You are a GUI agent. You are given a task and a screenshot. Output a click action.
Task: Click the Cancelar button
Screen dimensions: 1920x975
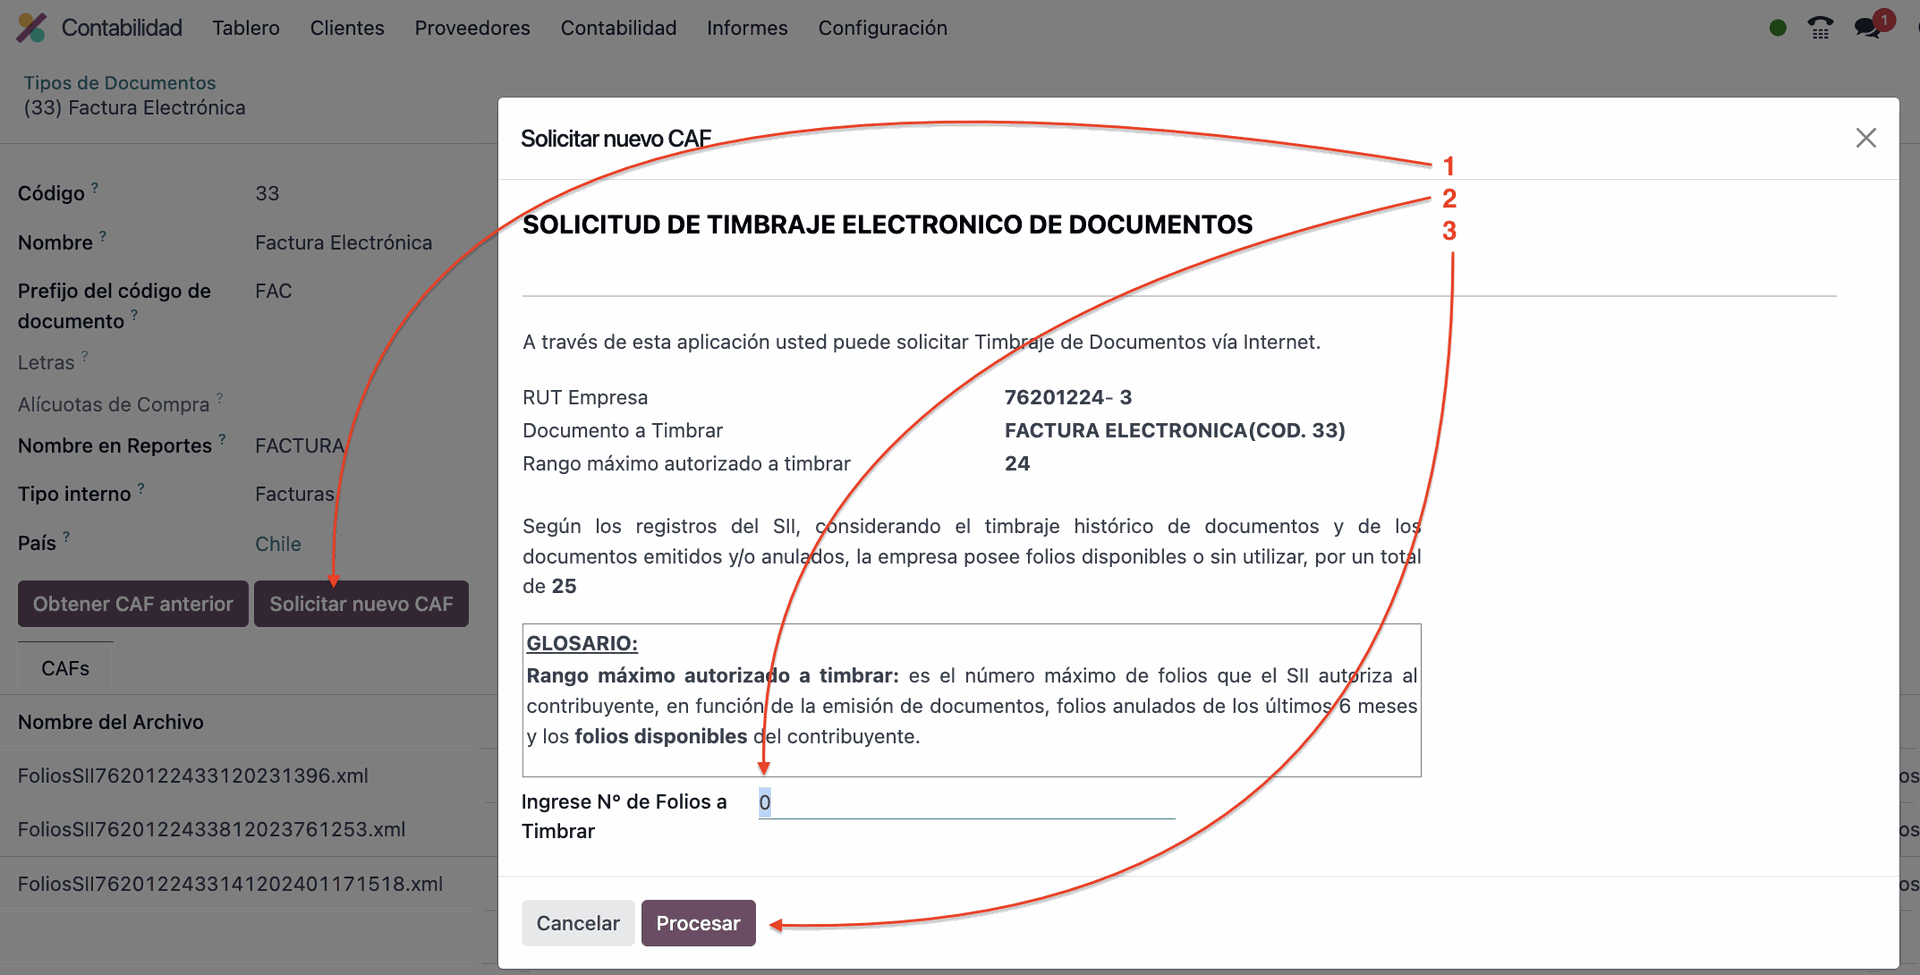pyautogui.click(x=578, y=923)
